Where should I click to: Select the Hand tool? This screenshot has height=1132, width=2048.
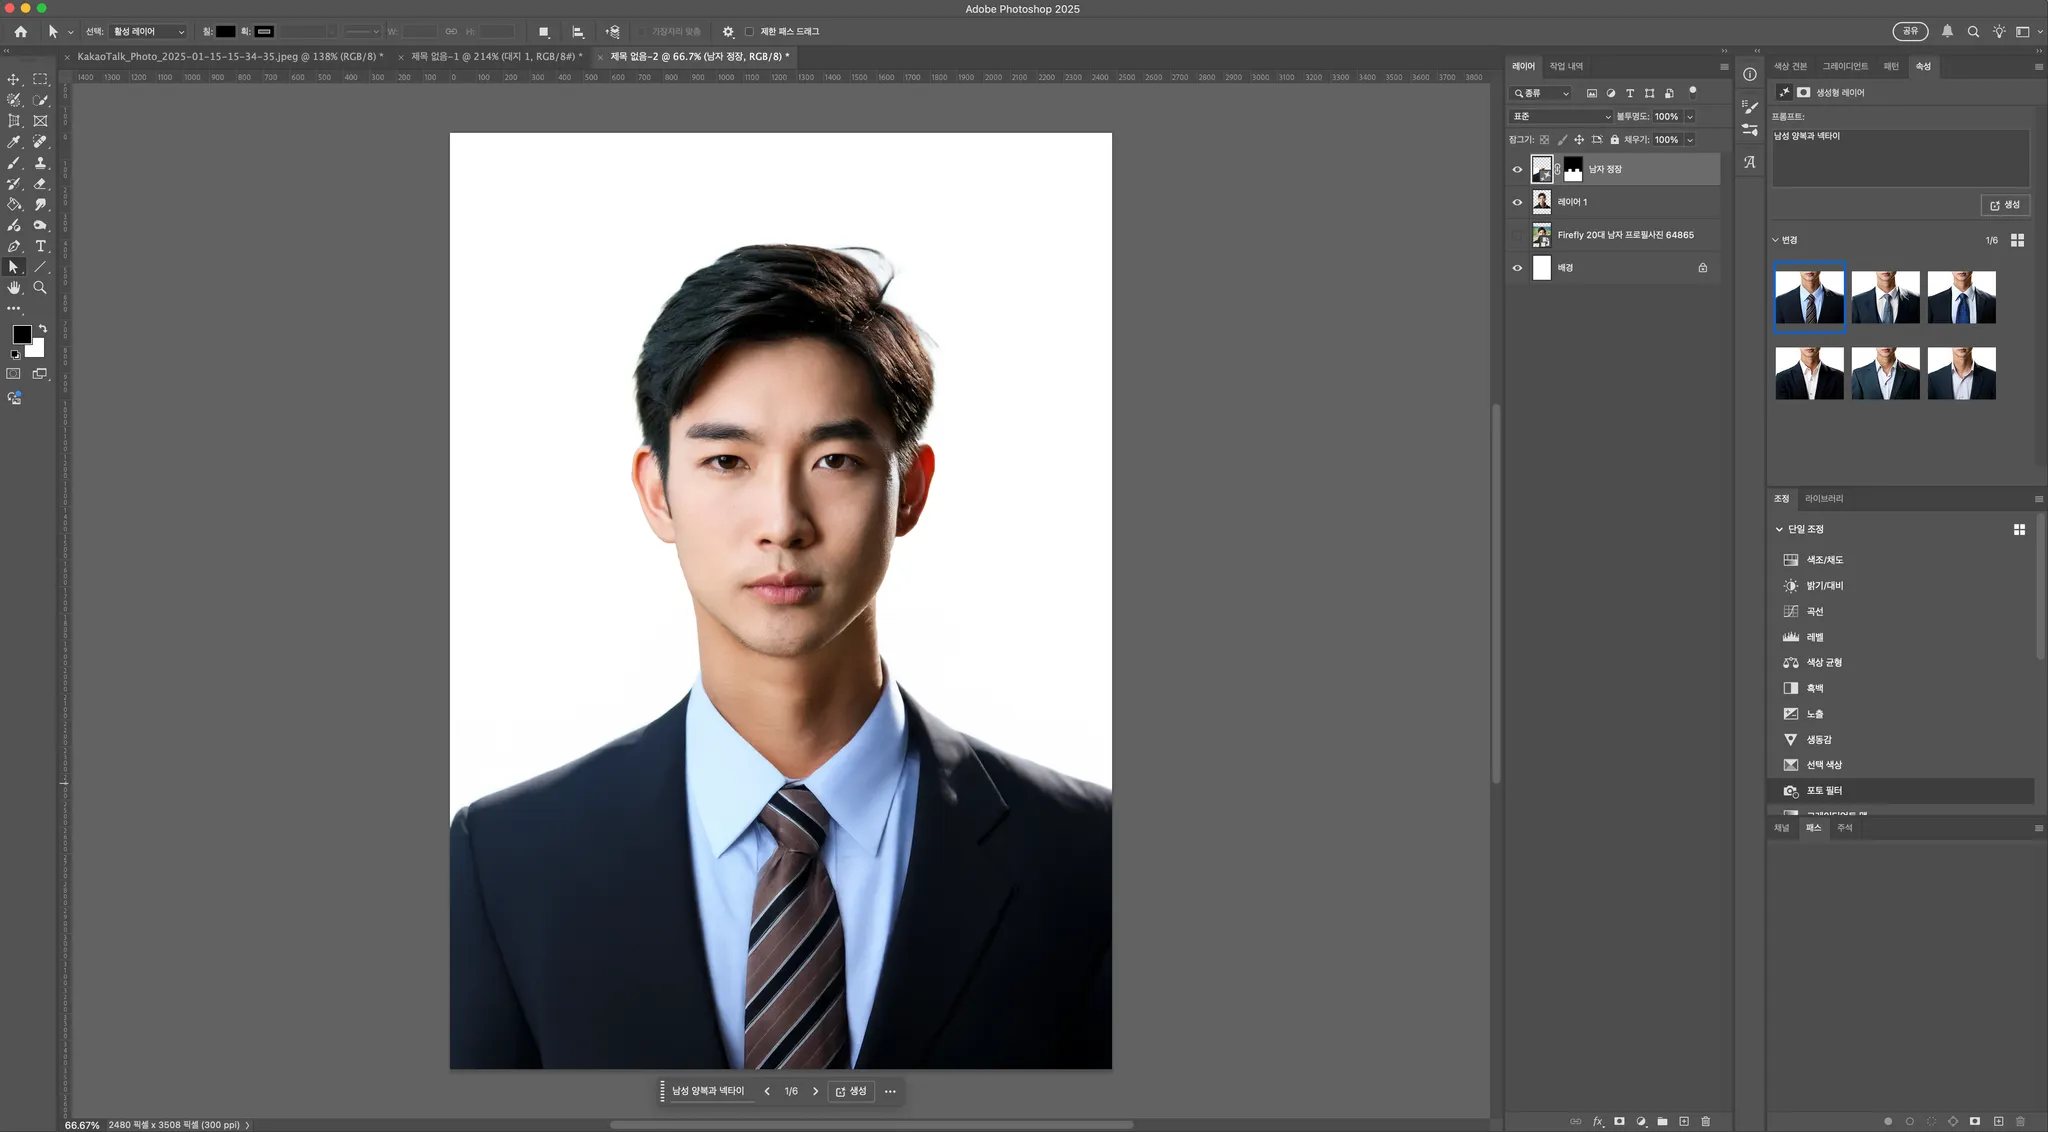click(14, 288)
